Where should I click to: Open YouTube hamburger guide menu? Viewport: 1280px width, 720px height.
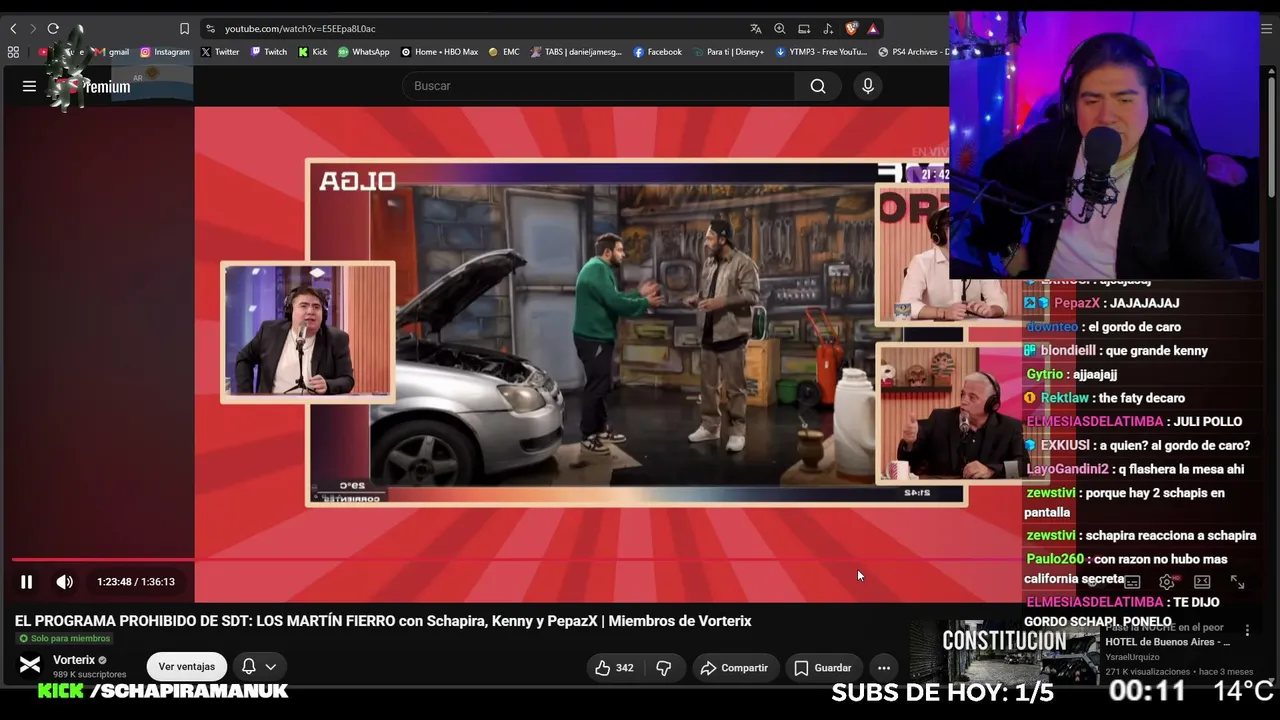(x=29, y=86)
